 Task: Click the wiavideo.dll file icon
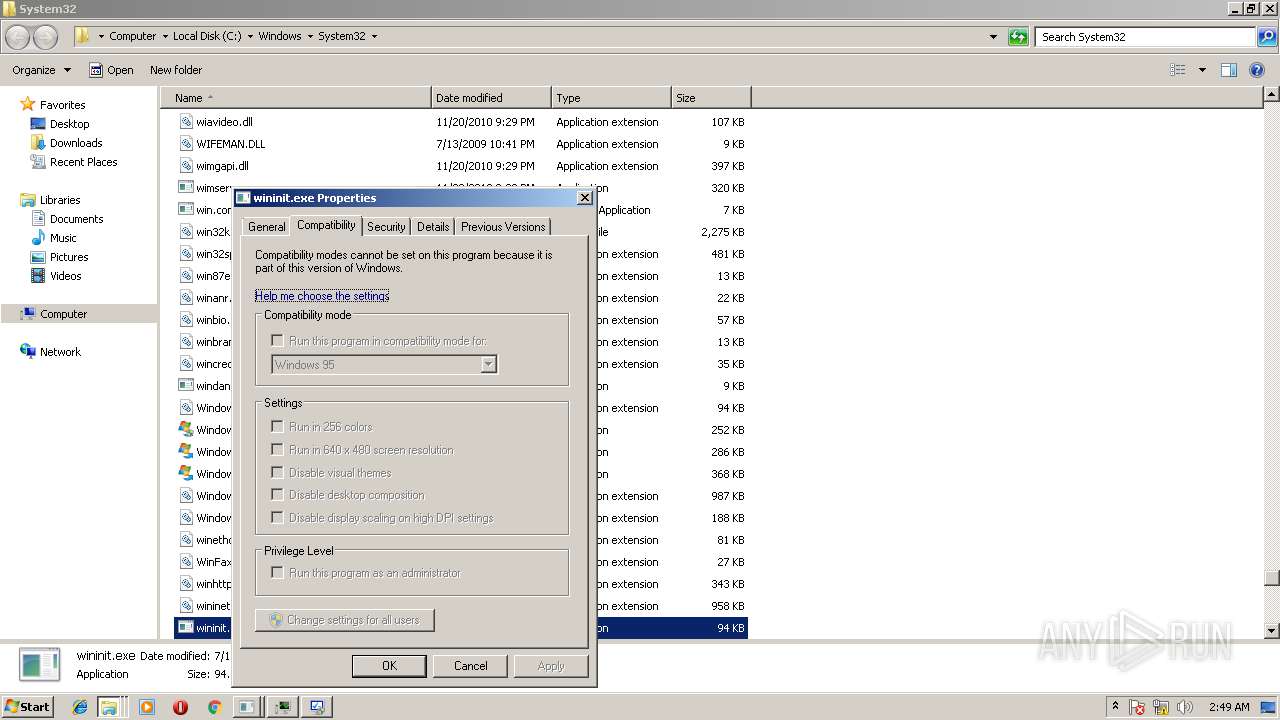(186, 122)
